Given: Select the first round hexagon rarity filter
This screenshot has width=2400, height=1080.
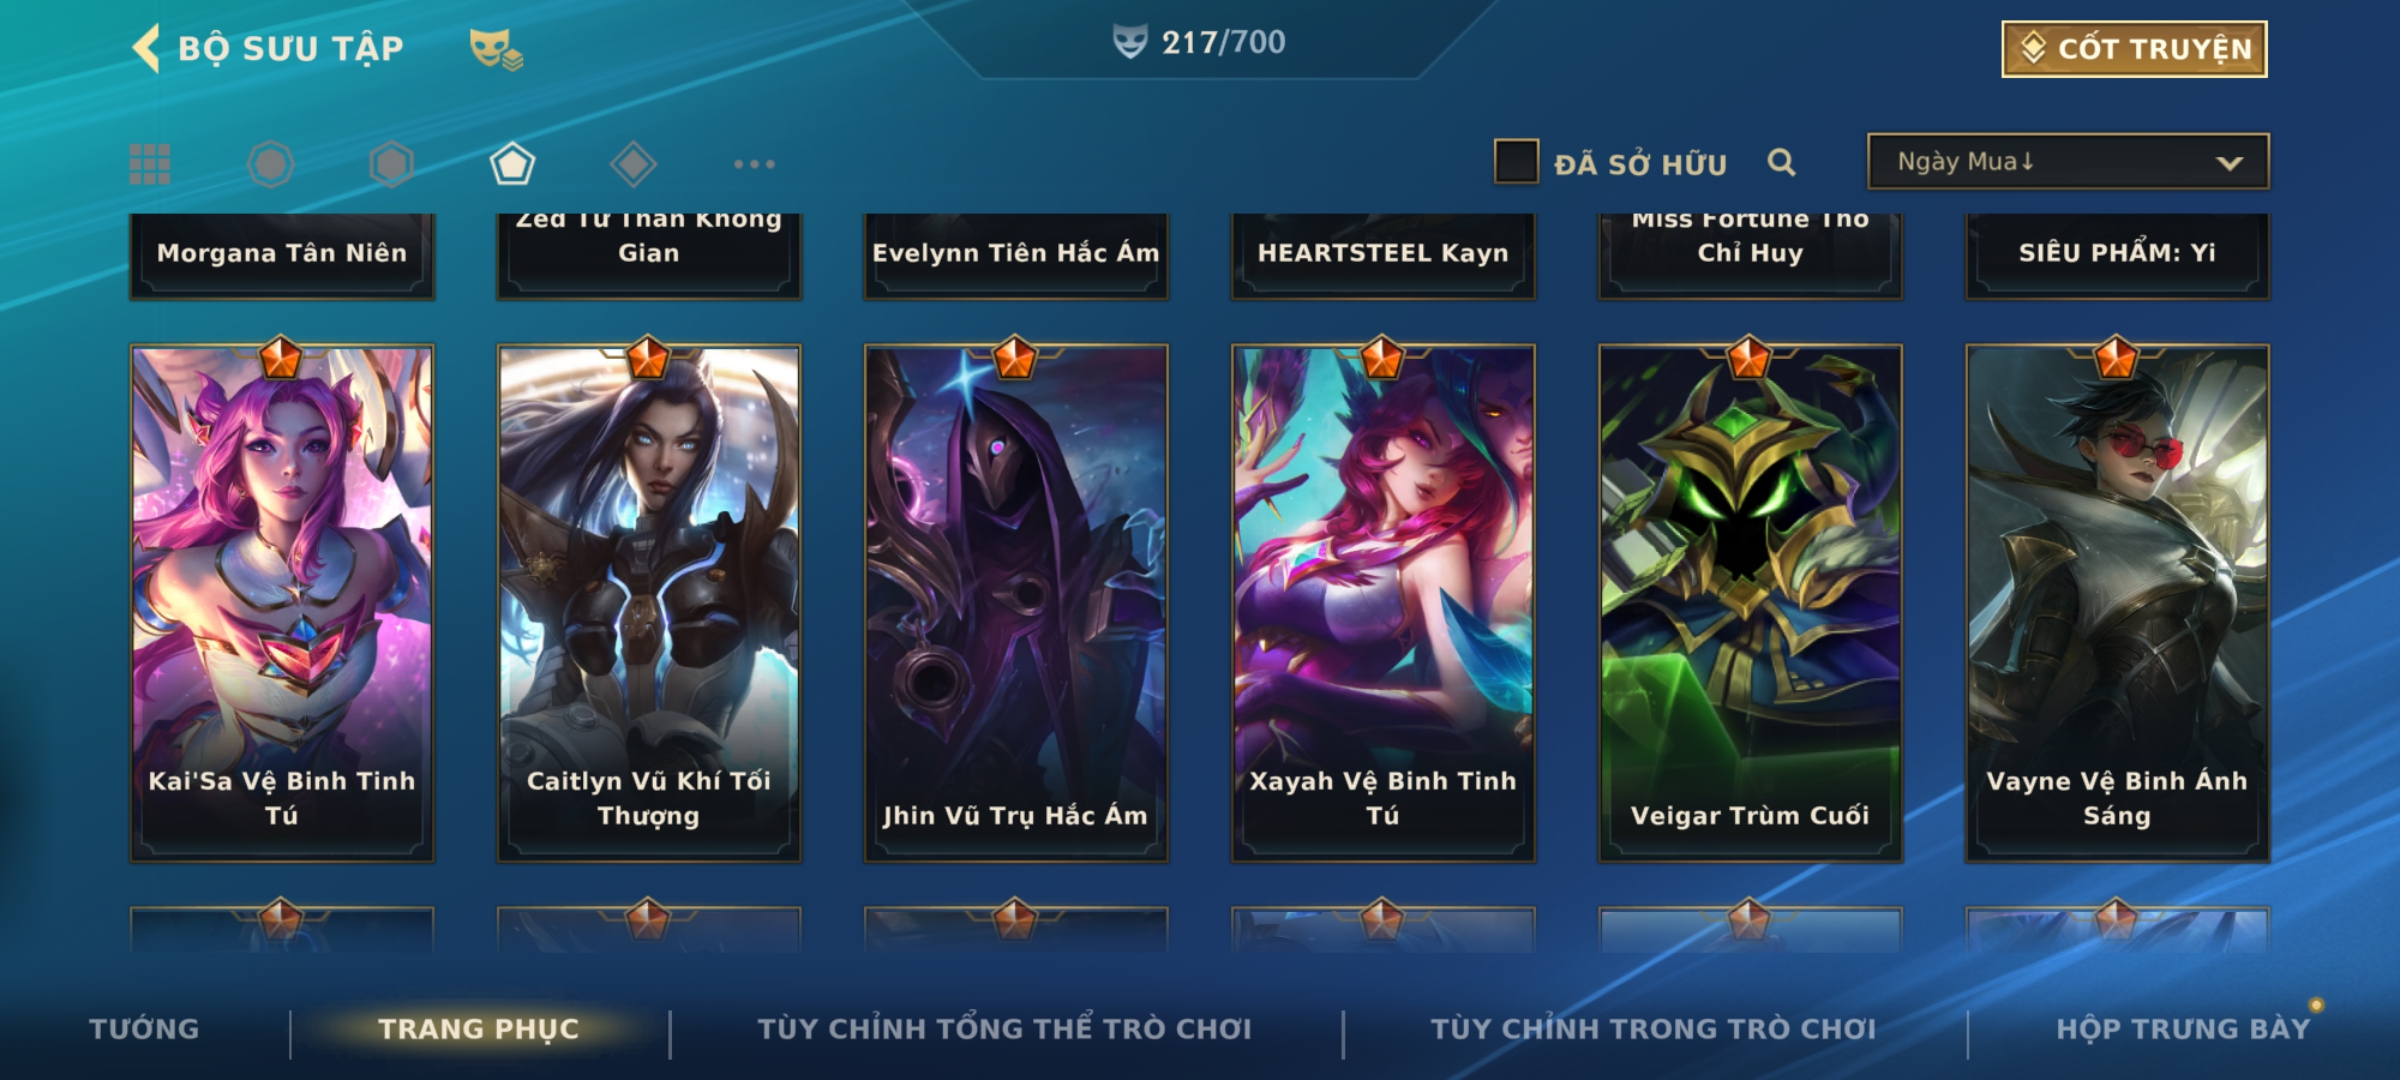Looking at the screenshot, I should pos(271,164).
